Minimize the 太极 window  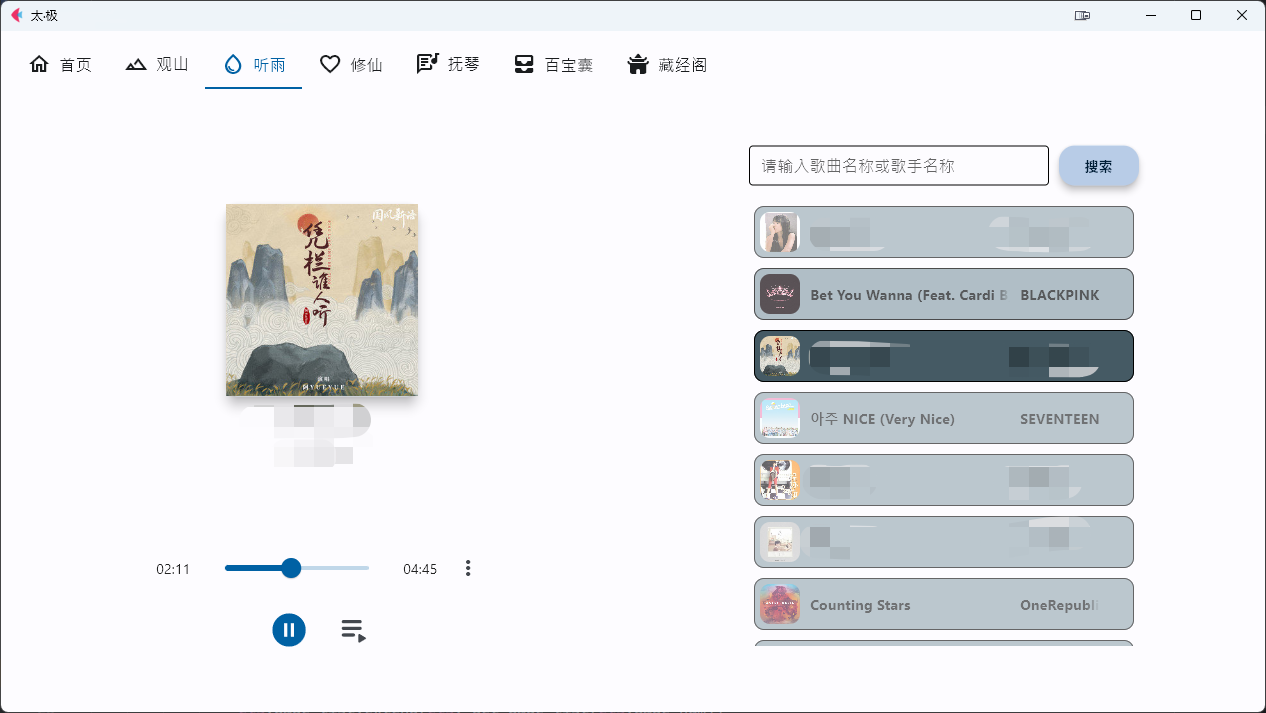[1150, 15]
